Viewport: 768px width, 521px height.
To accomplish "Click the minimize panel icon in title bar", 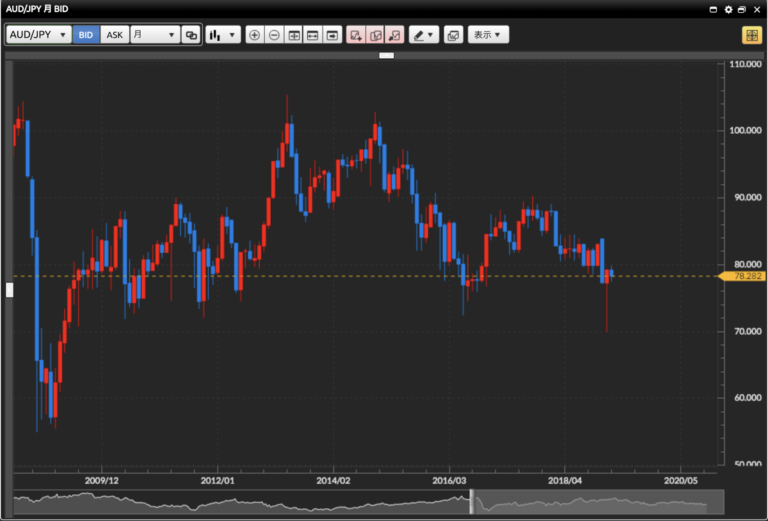I will click(714, 9).
